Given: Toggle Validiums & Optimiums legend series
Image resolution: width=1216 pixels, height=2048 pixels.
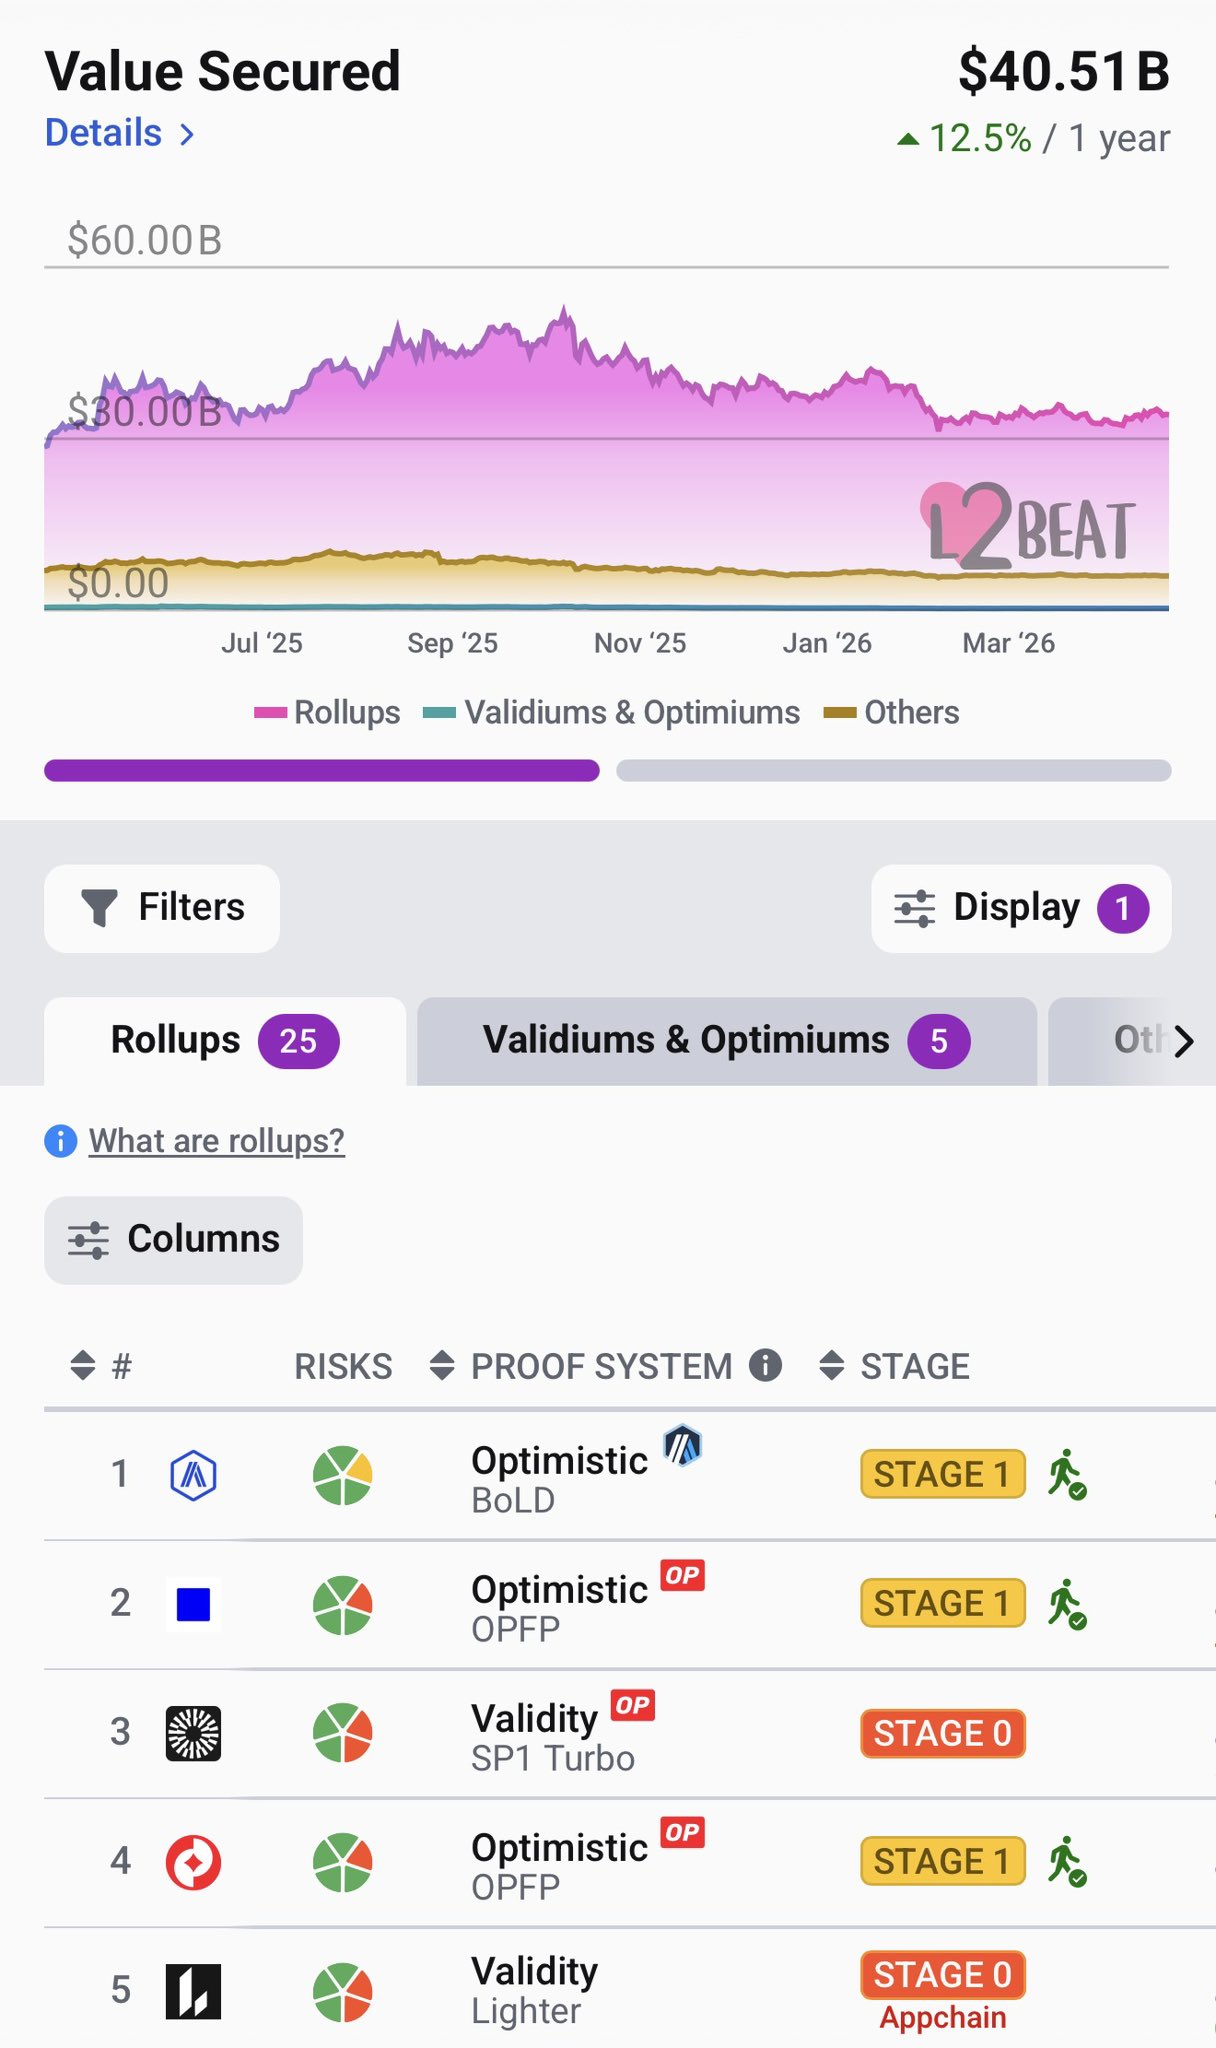Looking at the screenshot, I should pyautogui.click(x=612, y=712).
